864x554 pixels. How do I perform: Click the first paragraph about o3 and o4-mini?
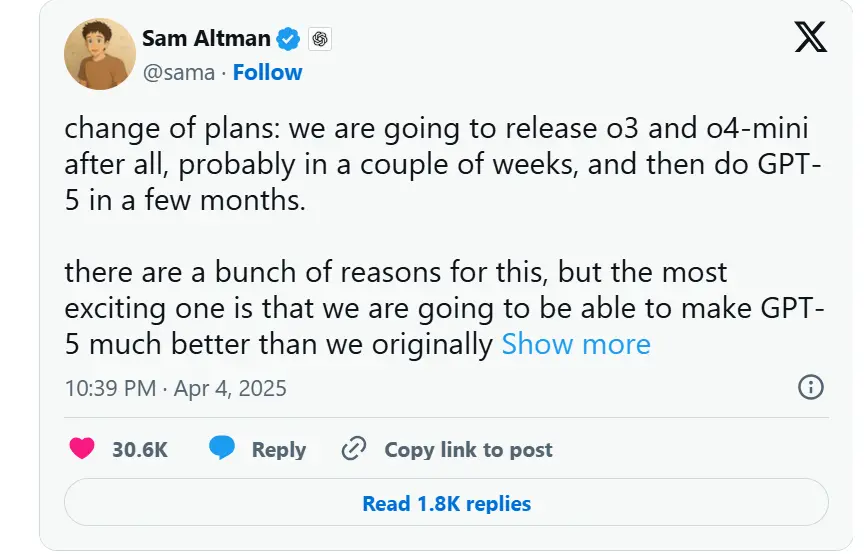(x=440, y=164)
